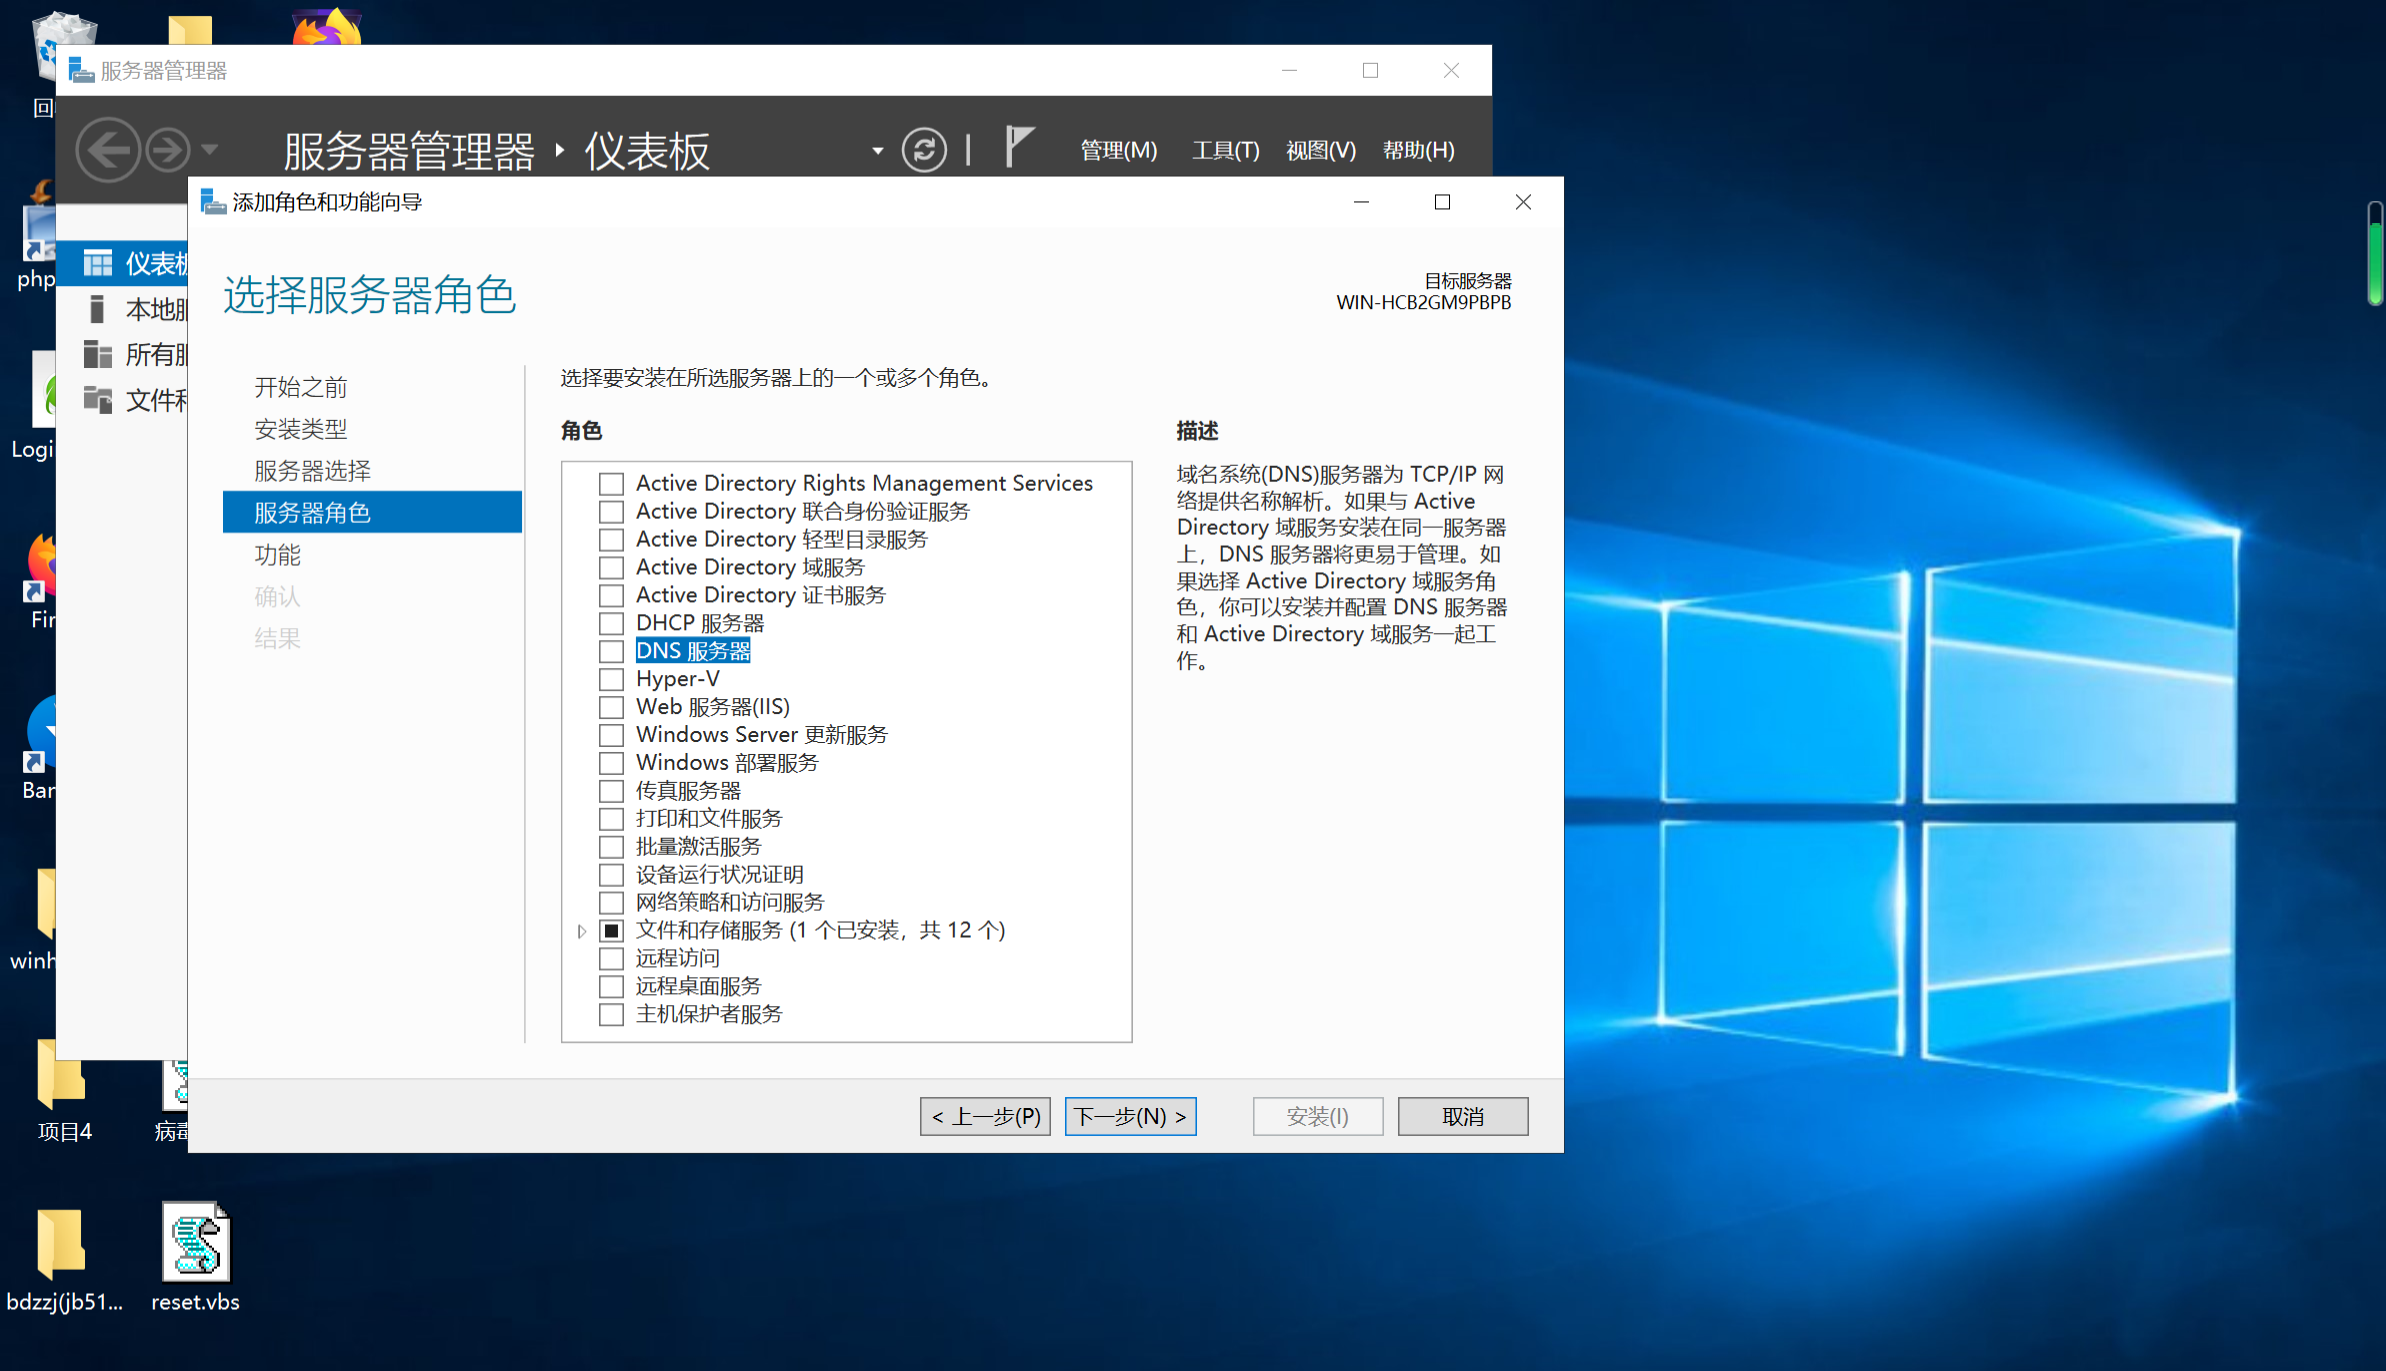This screenshot has width=2386, height=1371.
Task: Click 上一步(P) previous button
Action: pos(985,1116)
